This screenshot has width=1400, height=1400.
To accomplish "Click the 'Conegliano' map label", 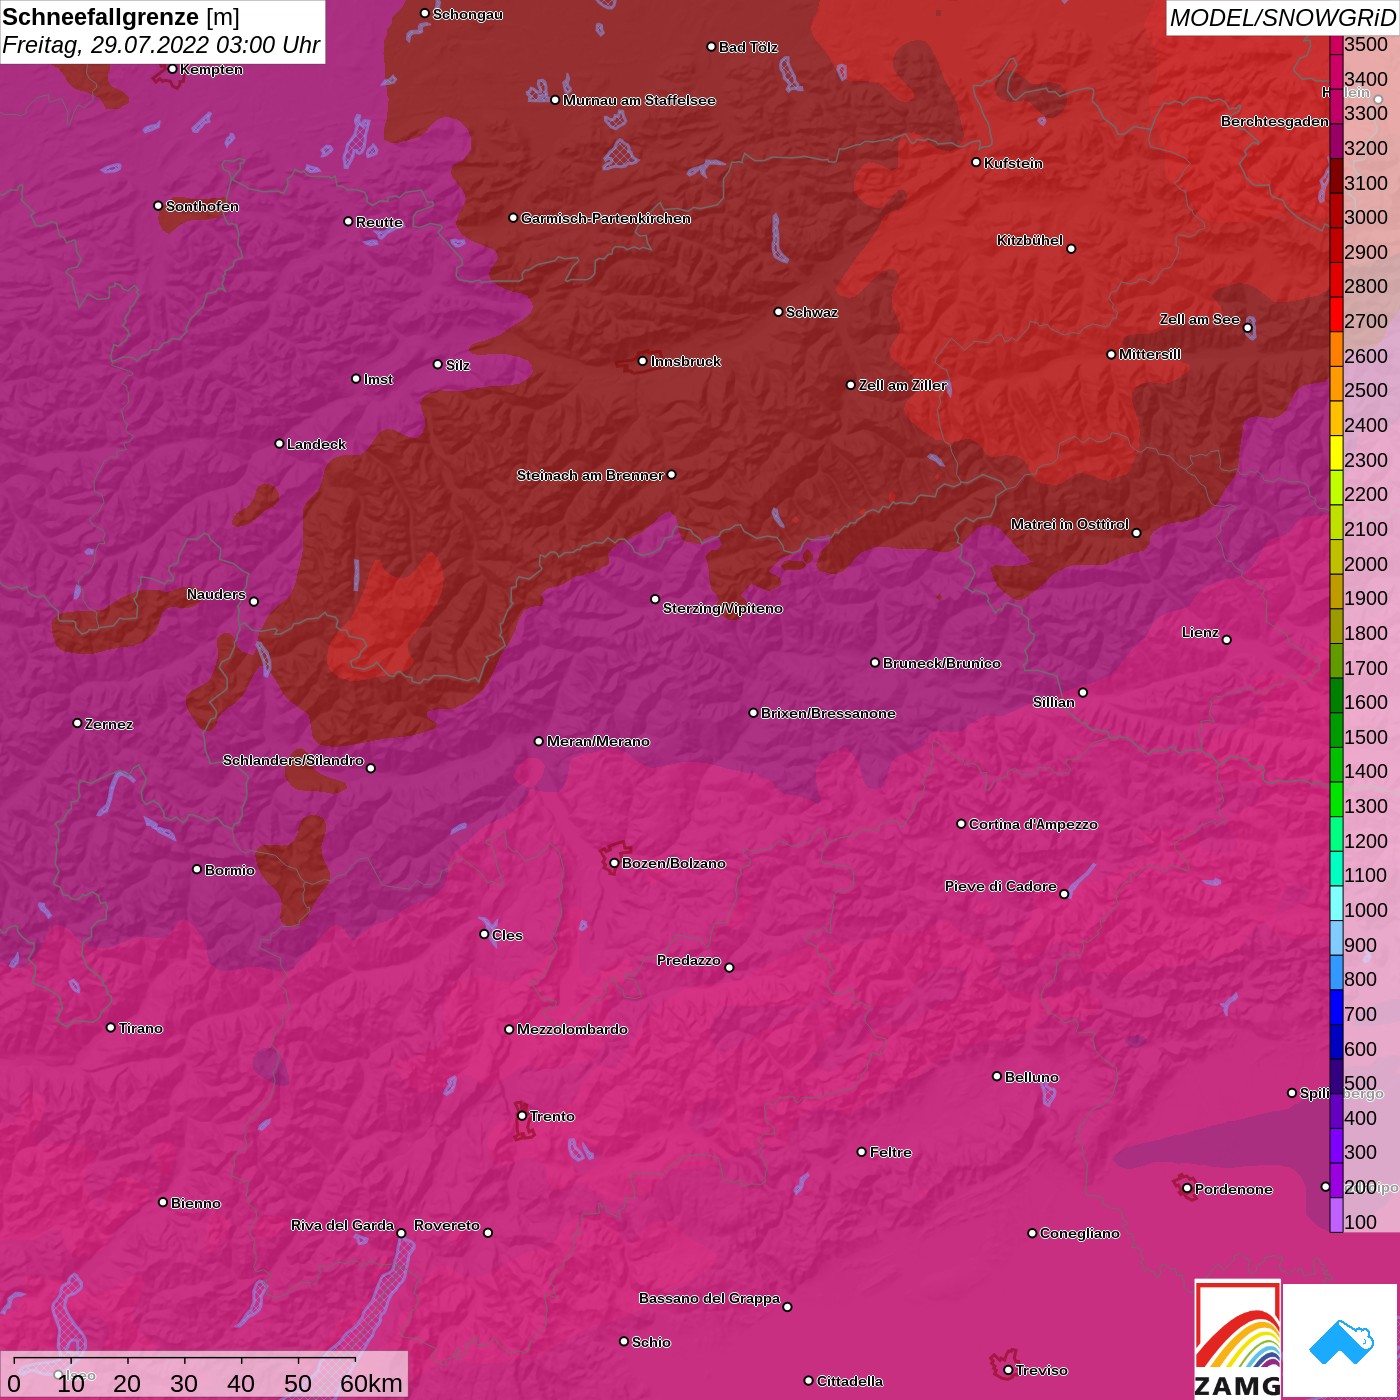I will 1080,1233.
